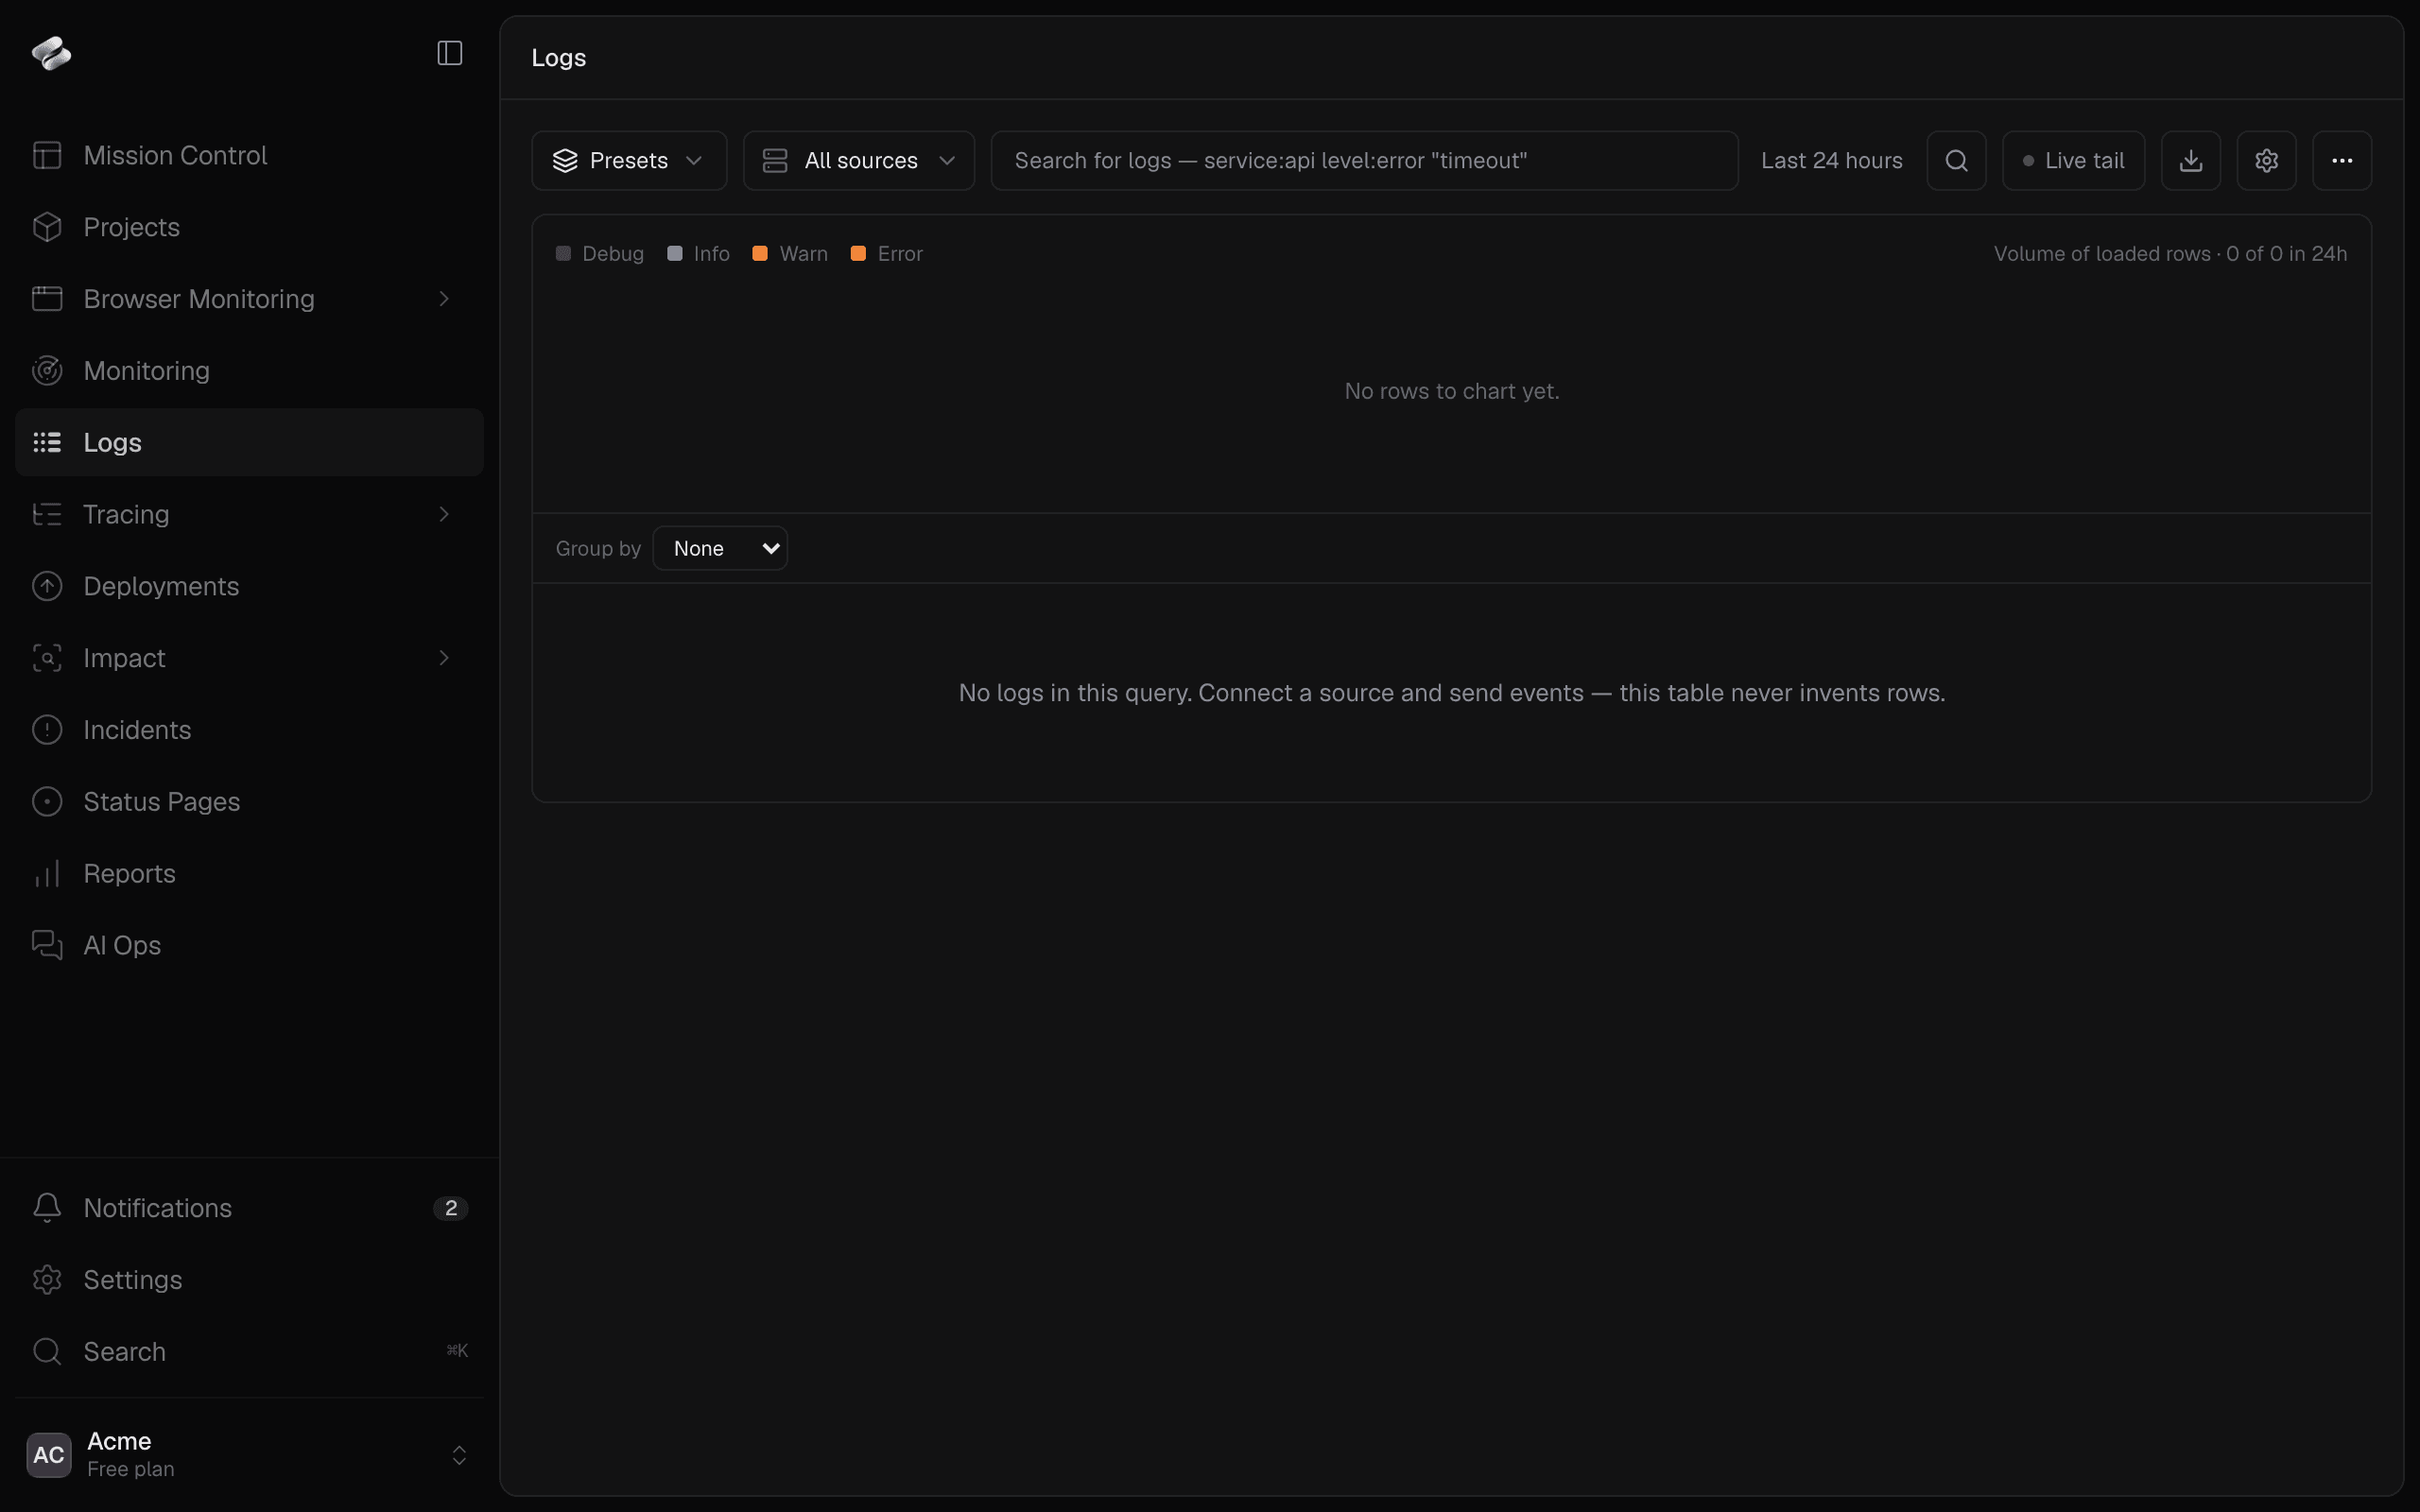Screen dimensions: 2420x1512
Task: Click the Notifications count badge 2
Action: click(x=451, y=1208)
